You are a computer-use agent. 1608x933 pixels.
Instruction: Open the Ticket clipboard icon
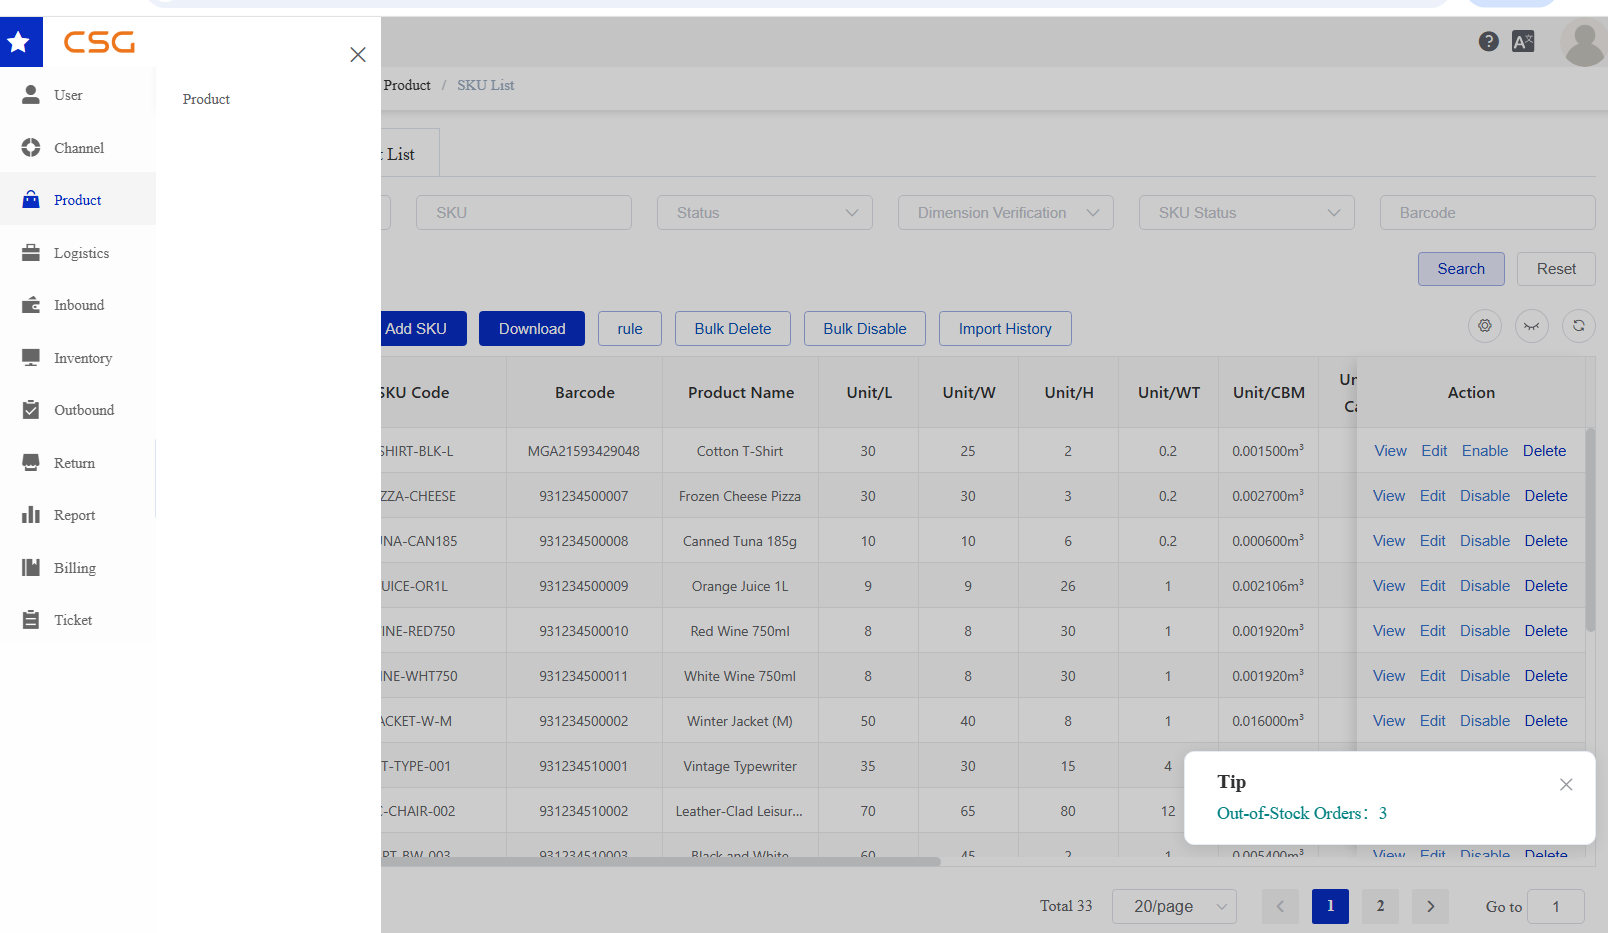31,620
